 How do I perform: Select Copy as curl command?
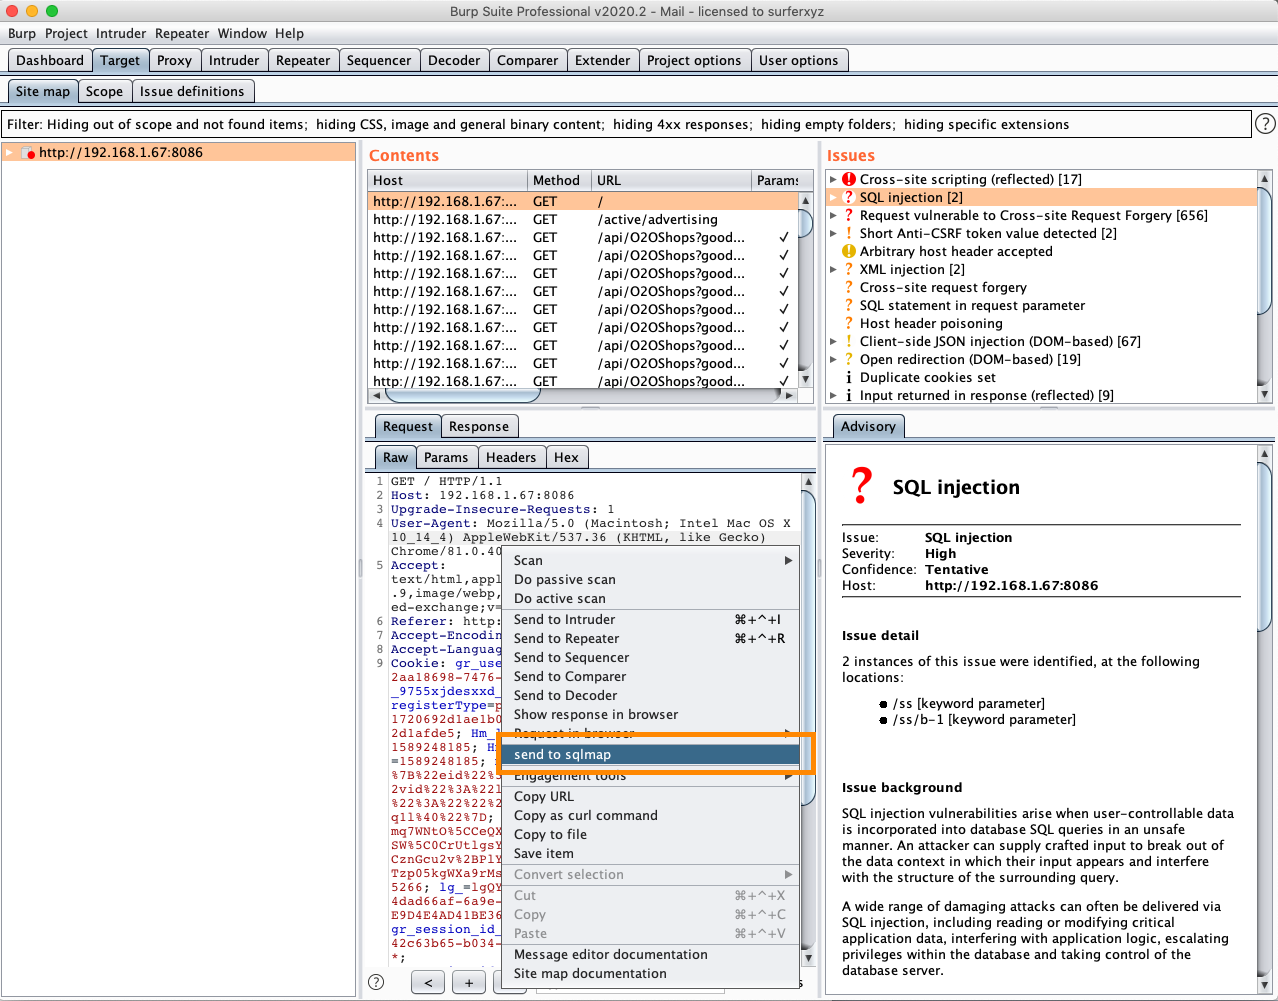650,816
